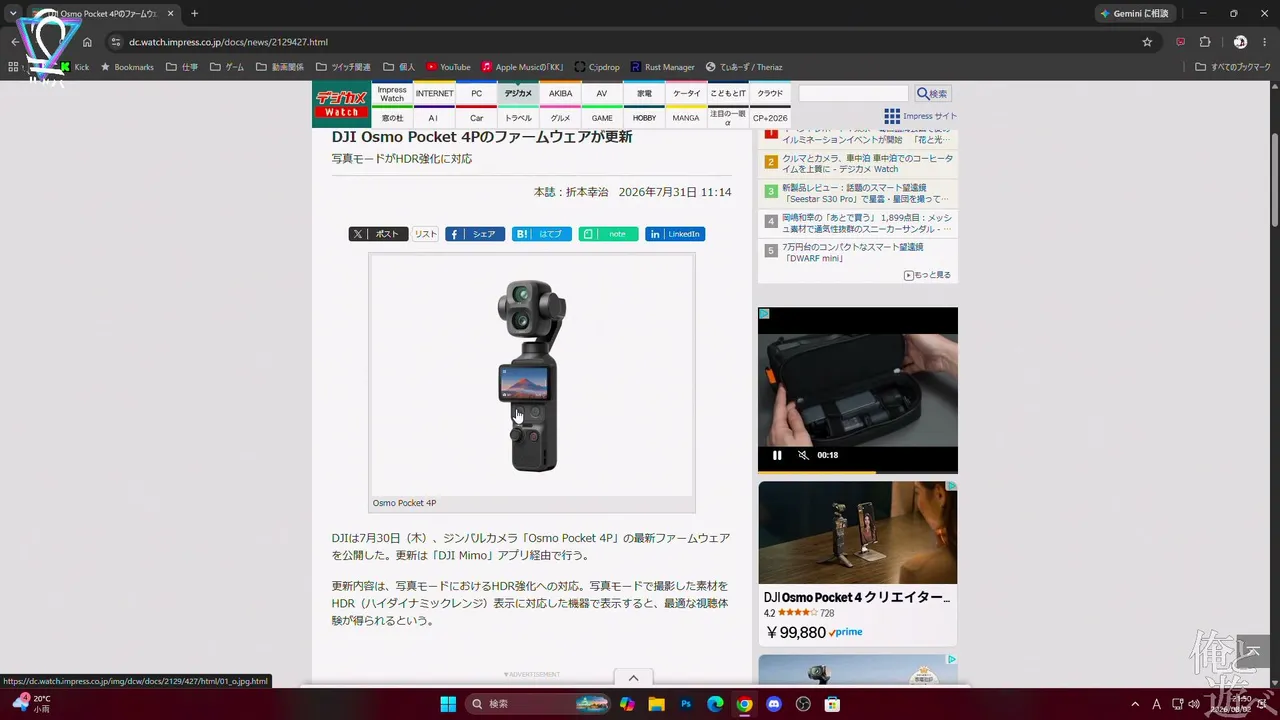
Task: Open the Rust Manager bookmark
Action: point(662,67)
